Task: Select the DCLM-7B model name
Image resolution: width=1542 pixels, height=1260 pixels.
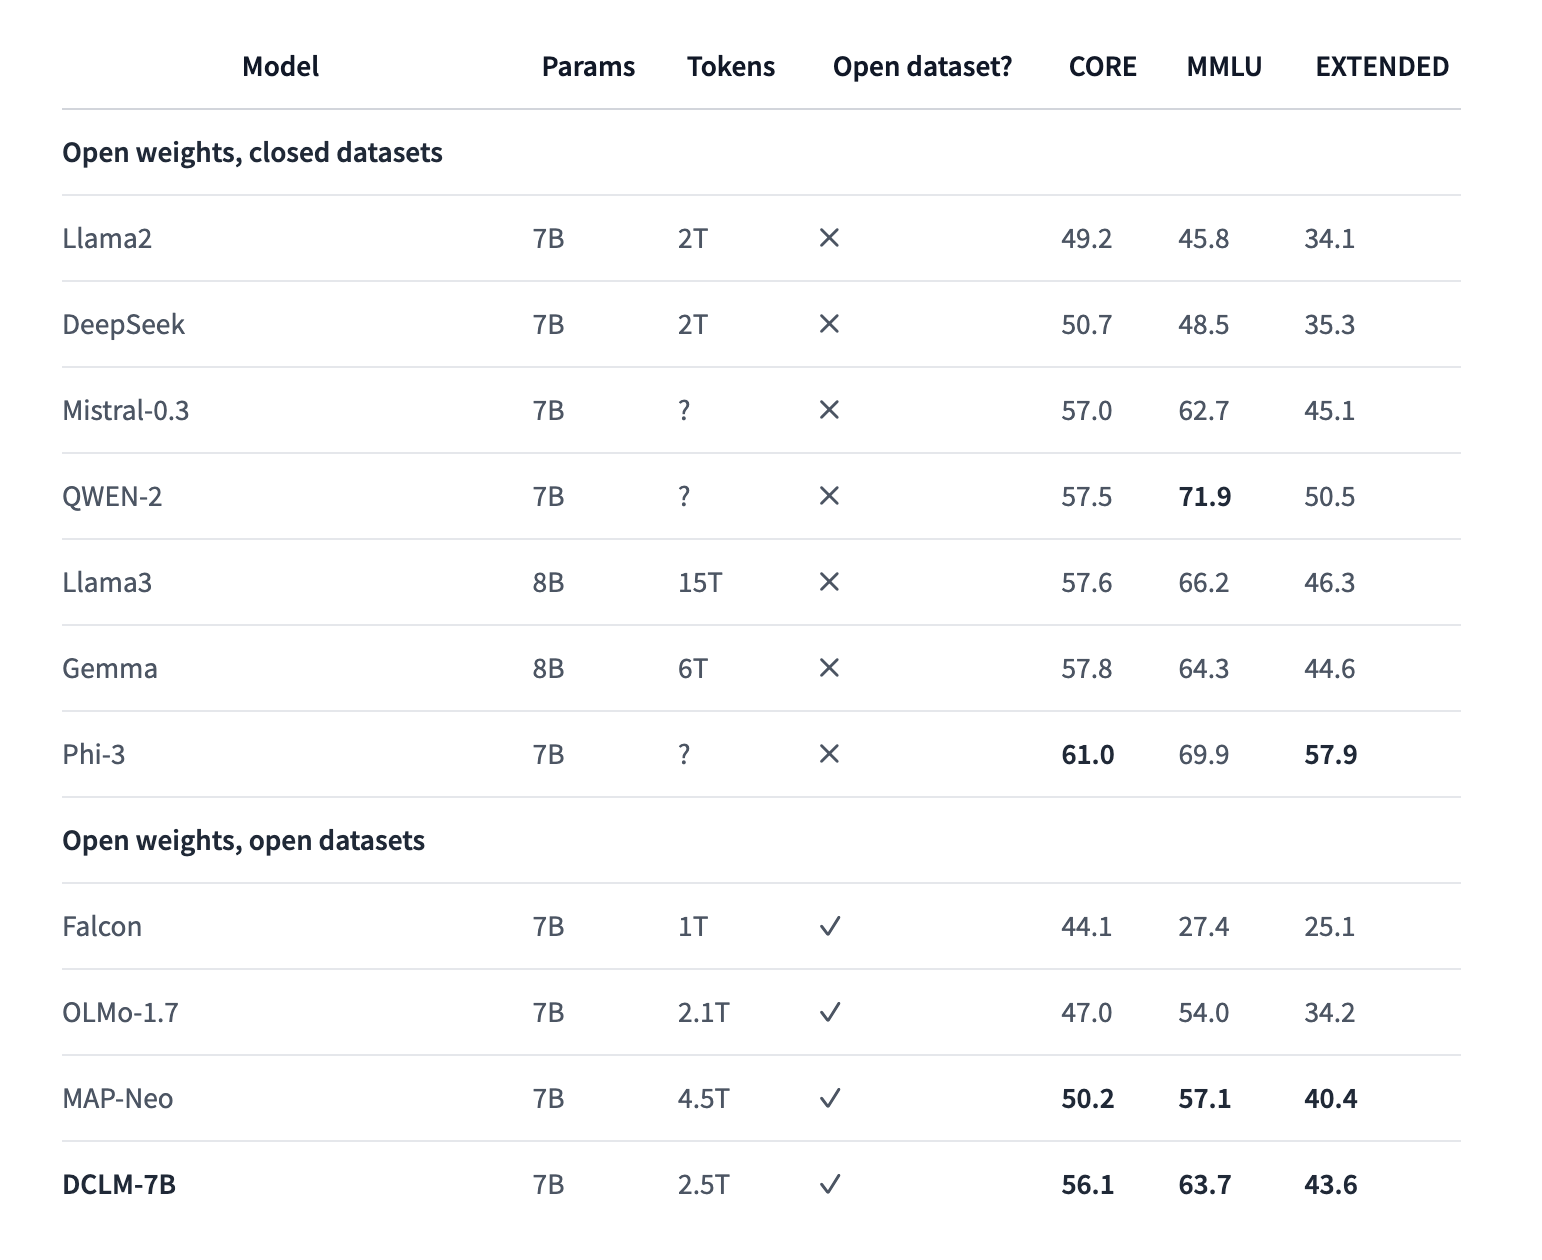Action: [x=119, y=1184]
